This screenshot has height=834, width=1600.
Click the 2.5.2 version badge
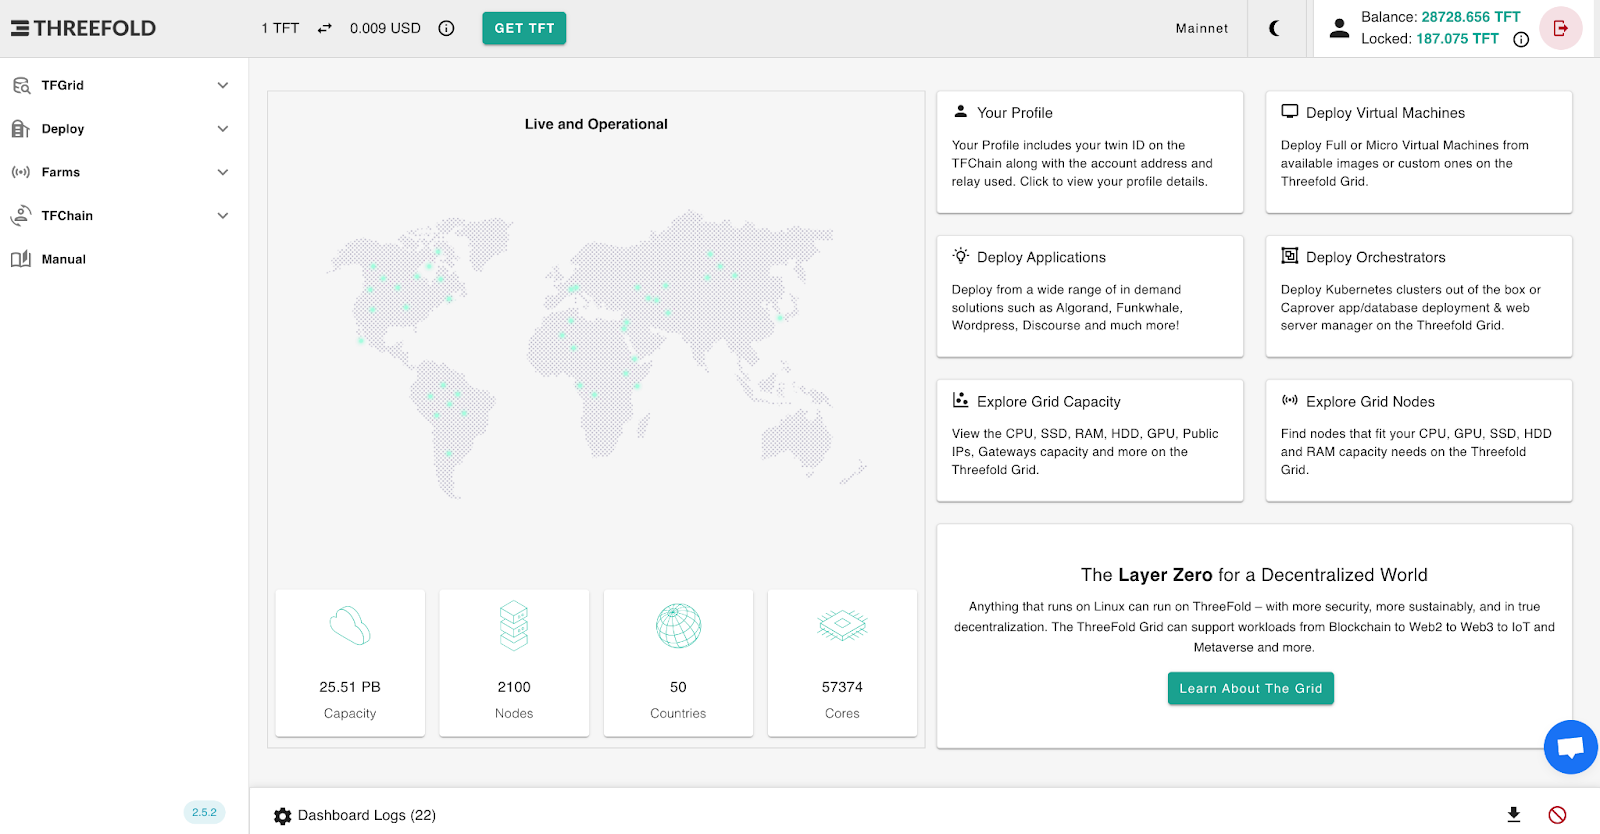point(204,812)
